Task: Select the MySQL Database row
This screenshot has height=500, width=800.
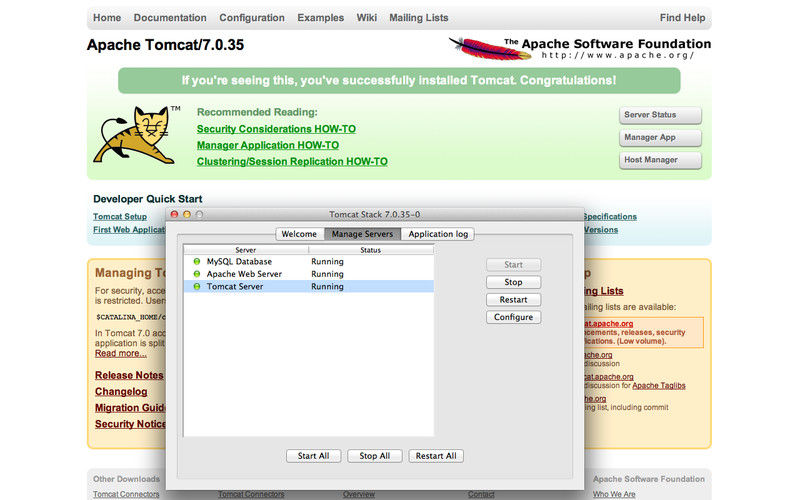Action: point(309,261)
